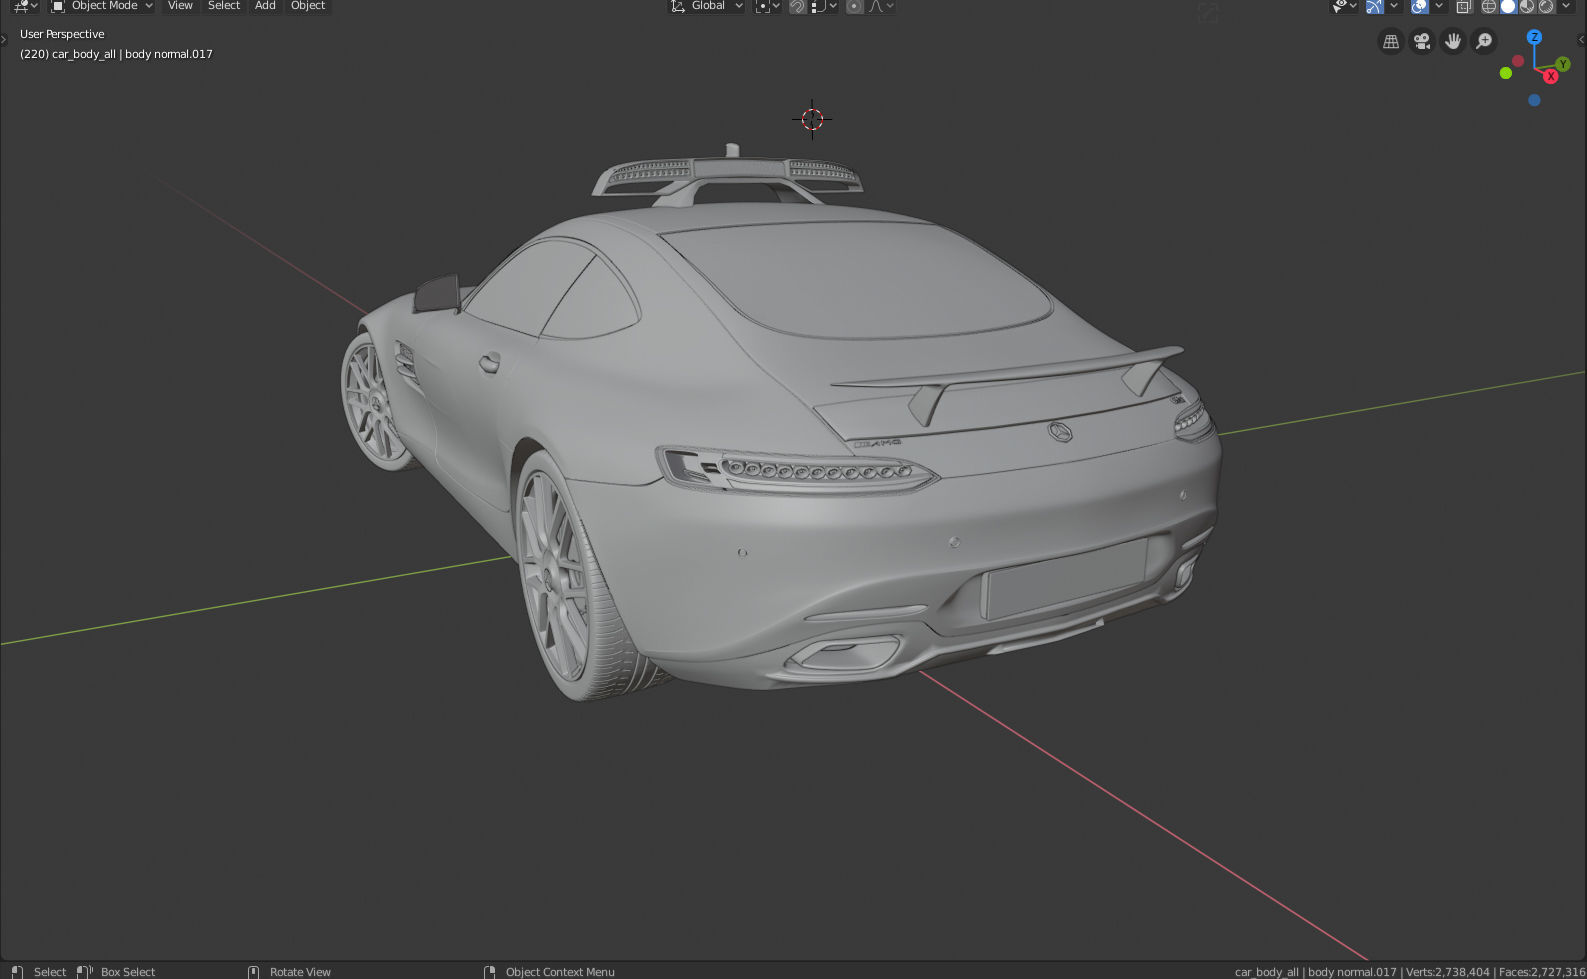Open the Add menu
Image resolution: width=1587 pixels, height=979 pixels.
click(x=265, y=6)
